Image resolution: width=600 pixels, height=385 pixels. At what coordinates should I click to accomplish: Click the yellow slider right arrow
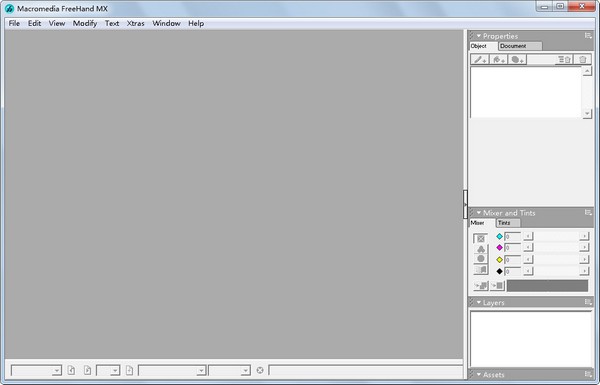point(584,259)
